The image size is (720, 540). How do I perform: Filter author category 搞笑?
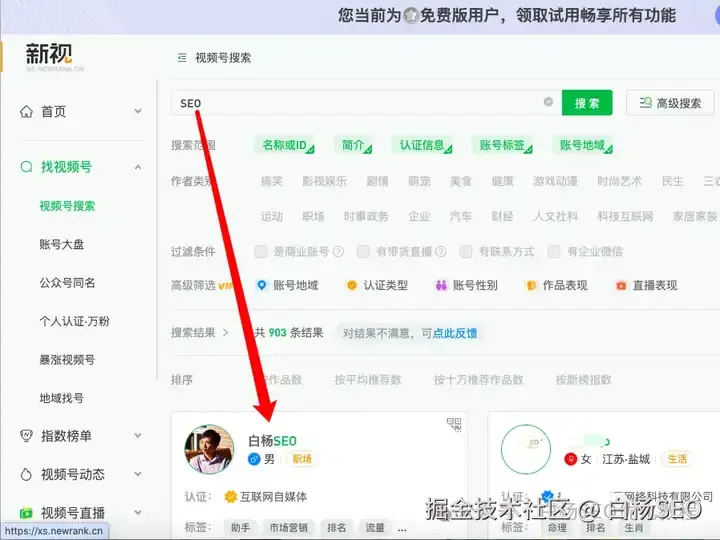[272, 181]
